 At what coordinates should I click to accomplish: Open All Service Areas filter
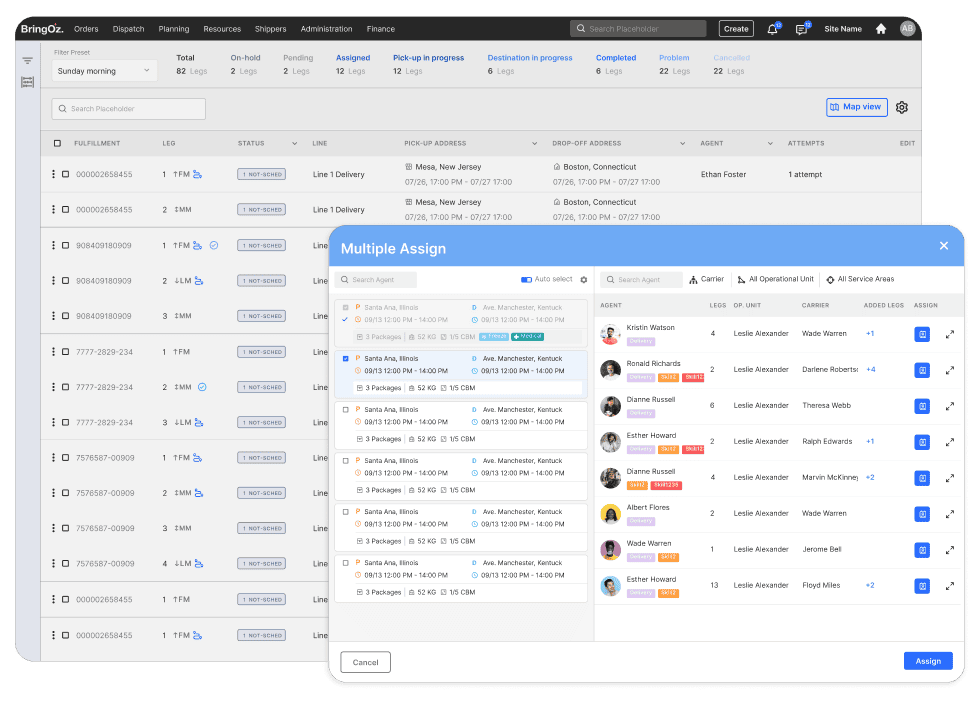pyautogui.click(x=860, y=279)
